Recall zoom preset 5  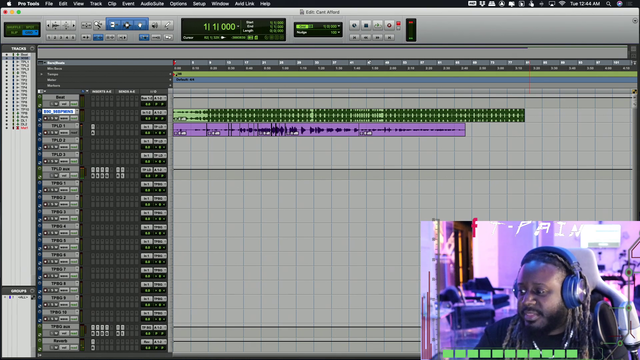pos(73,37)
